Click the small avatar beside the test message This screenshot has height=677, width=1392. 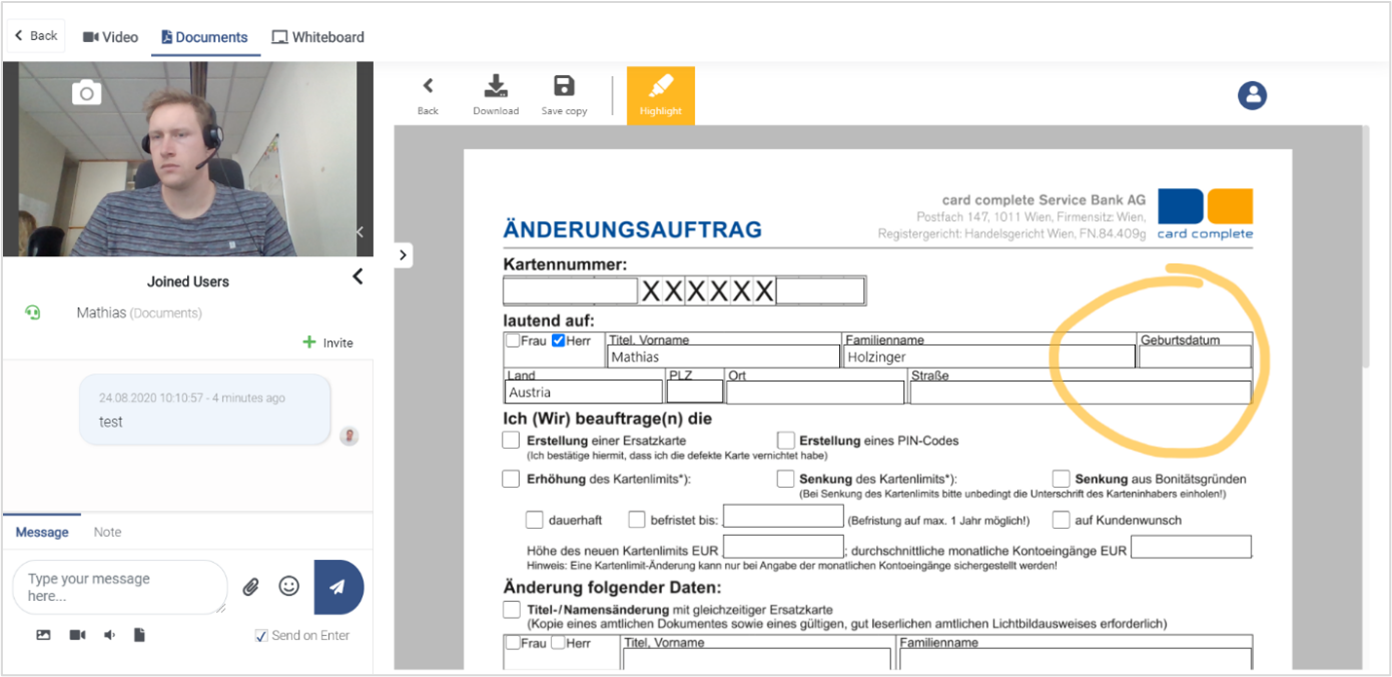pos(348,435)
